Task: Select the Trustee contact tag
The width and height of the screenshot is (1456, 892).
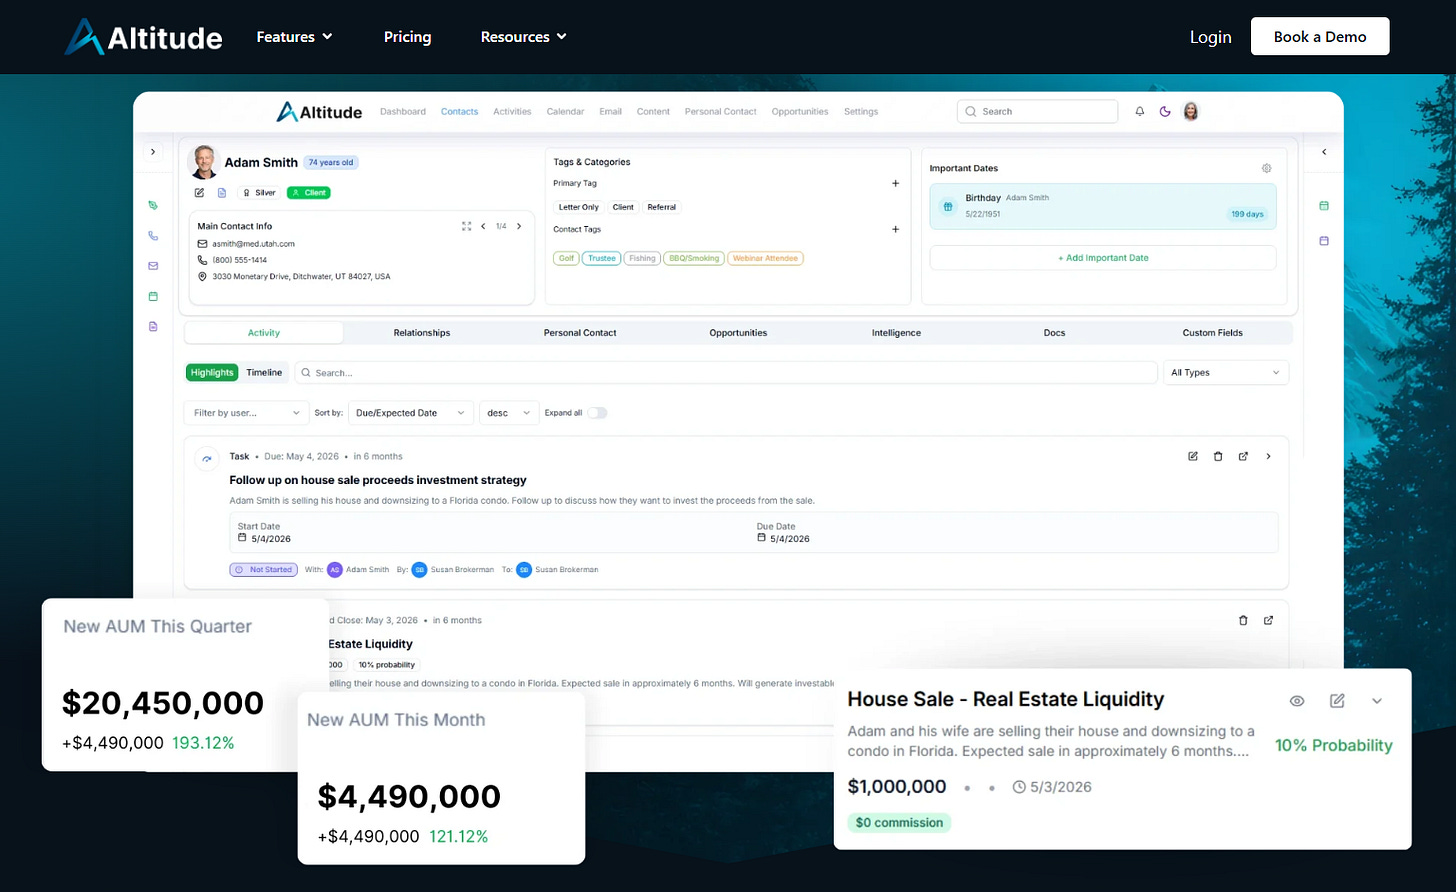Action: [602, 258]
